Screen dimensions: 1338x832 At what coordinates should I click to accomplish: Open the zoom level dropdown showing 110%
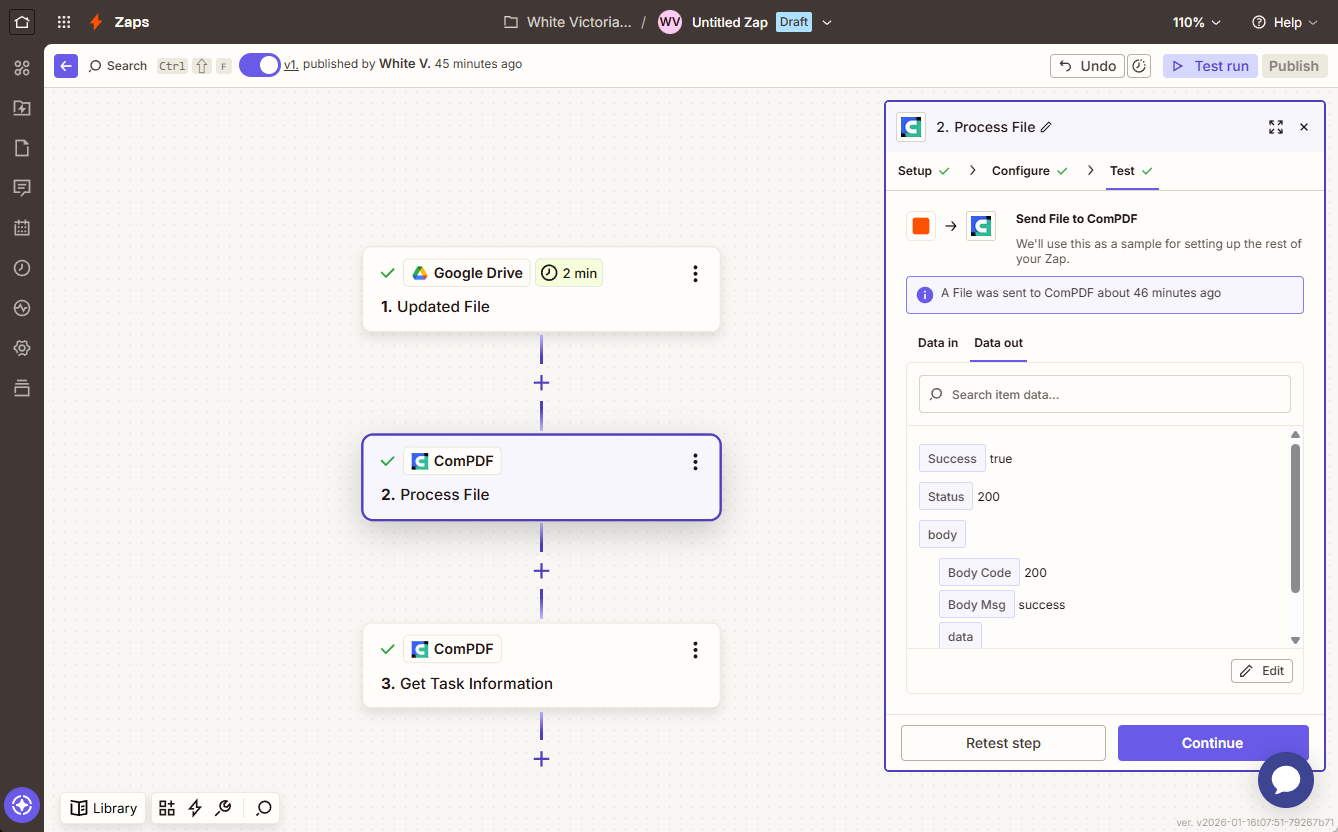1196,21
